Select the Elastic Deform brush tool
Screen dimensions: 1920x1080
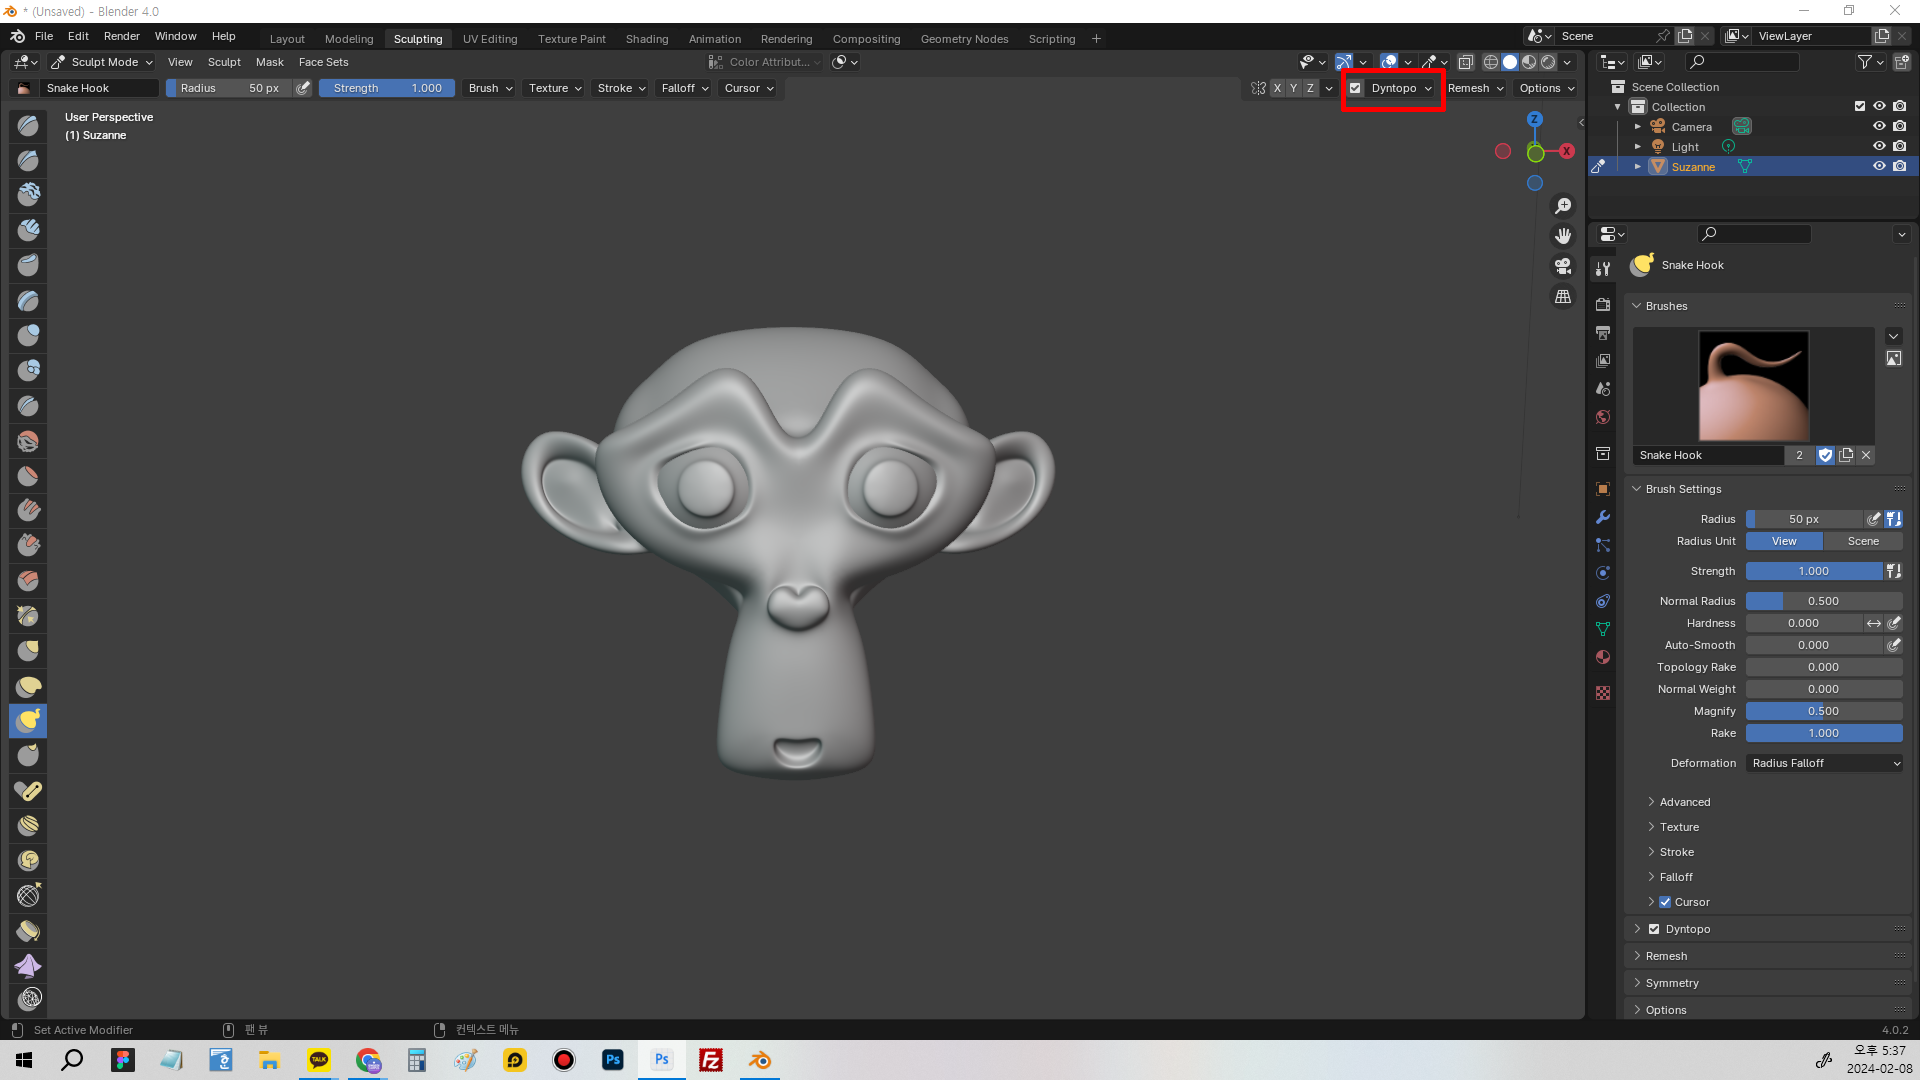pyautogui.click(x=28, y=686)
